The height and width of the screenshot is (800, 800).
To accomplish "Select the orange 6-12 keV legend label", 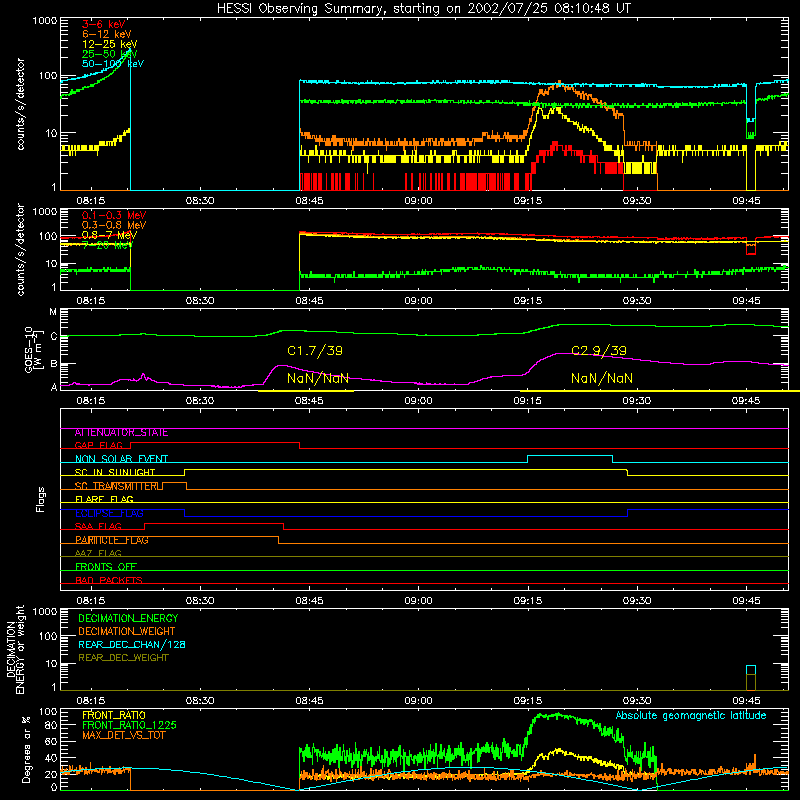I will click(x=107, y=34).
